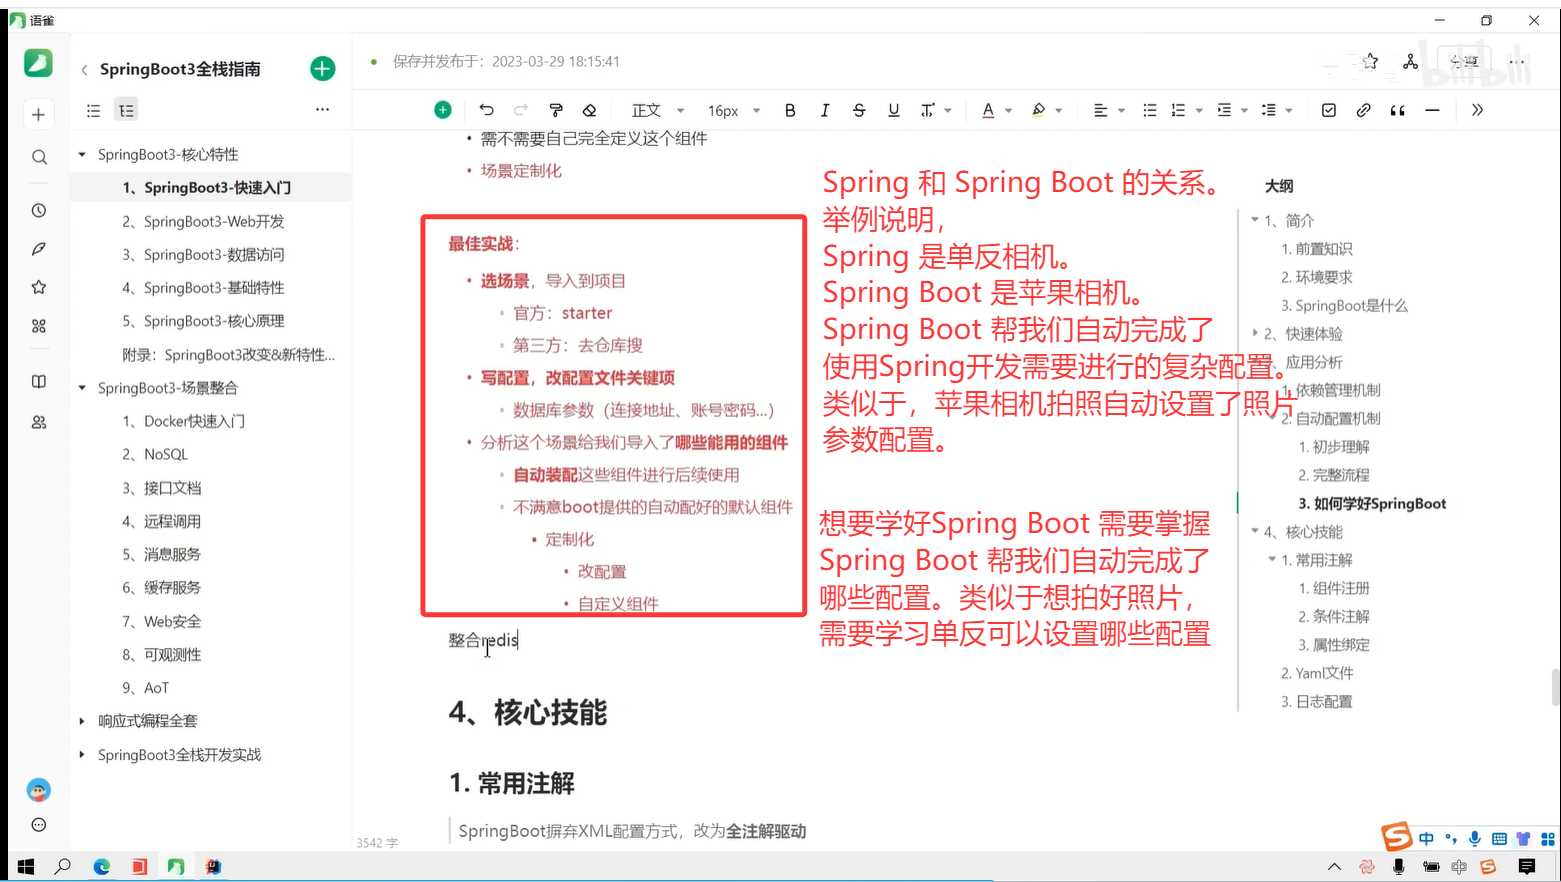The image size is (1561, 882).
Task: Star this document as a favorite
Action: pos(1370,62)
